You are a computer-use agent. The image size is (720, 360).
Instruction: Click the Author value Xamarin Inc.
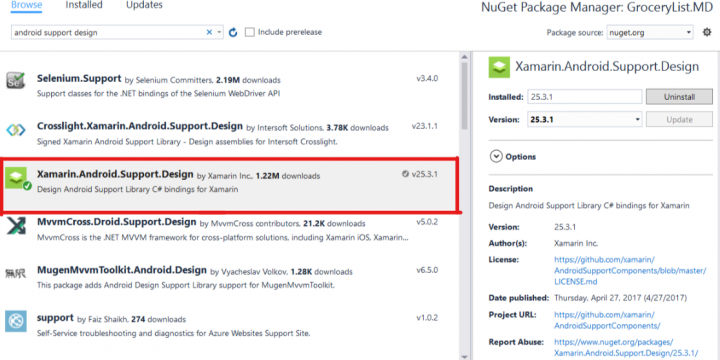tap(576, 243)
